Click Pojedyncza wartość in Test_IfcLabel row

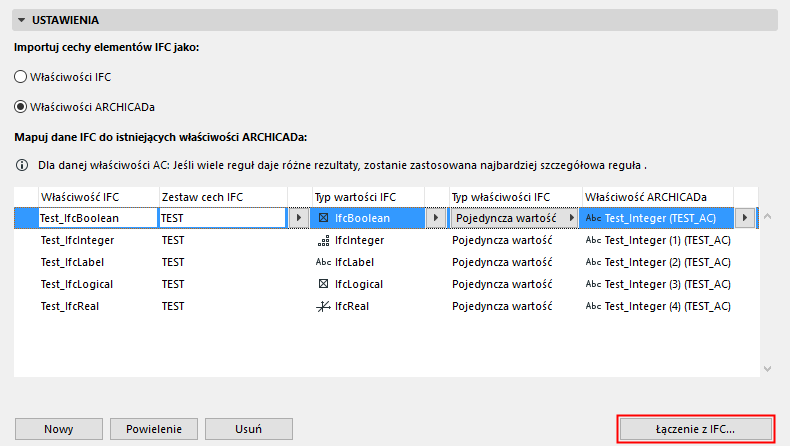click(x=502, y=262)
